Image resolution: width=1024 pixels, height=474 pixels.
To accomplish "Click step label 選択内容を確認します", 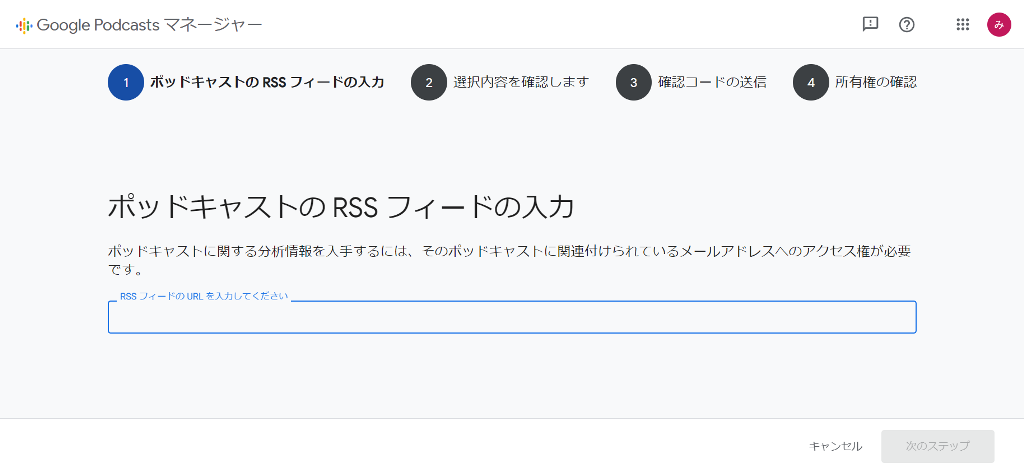I will [x=521, y=82].
